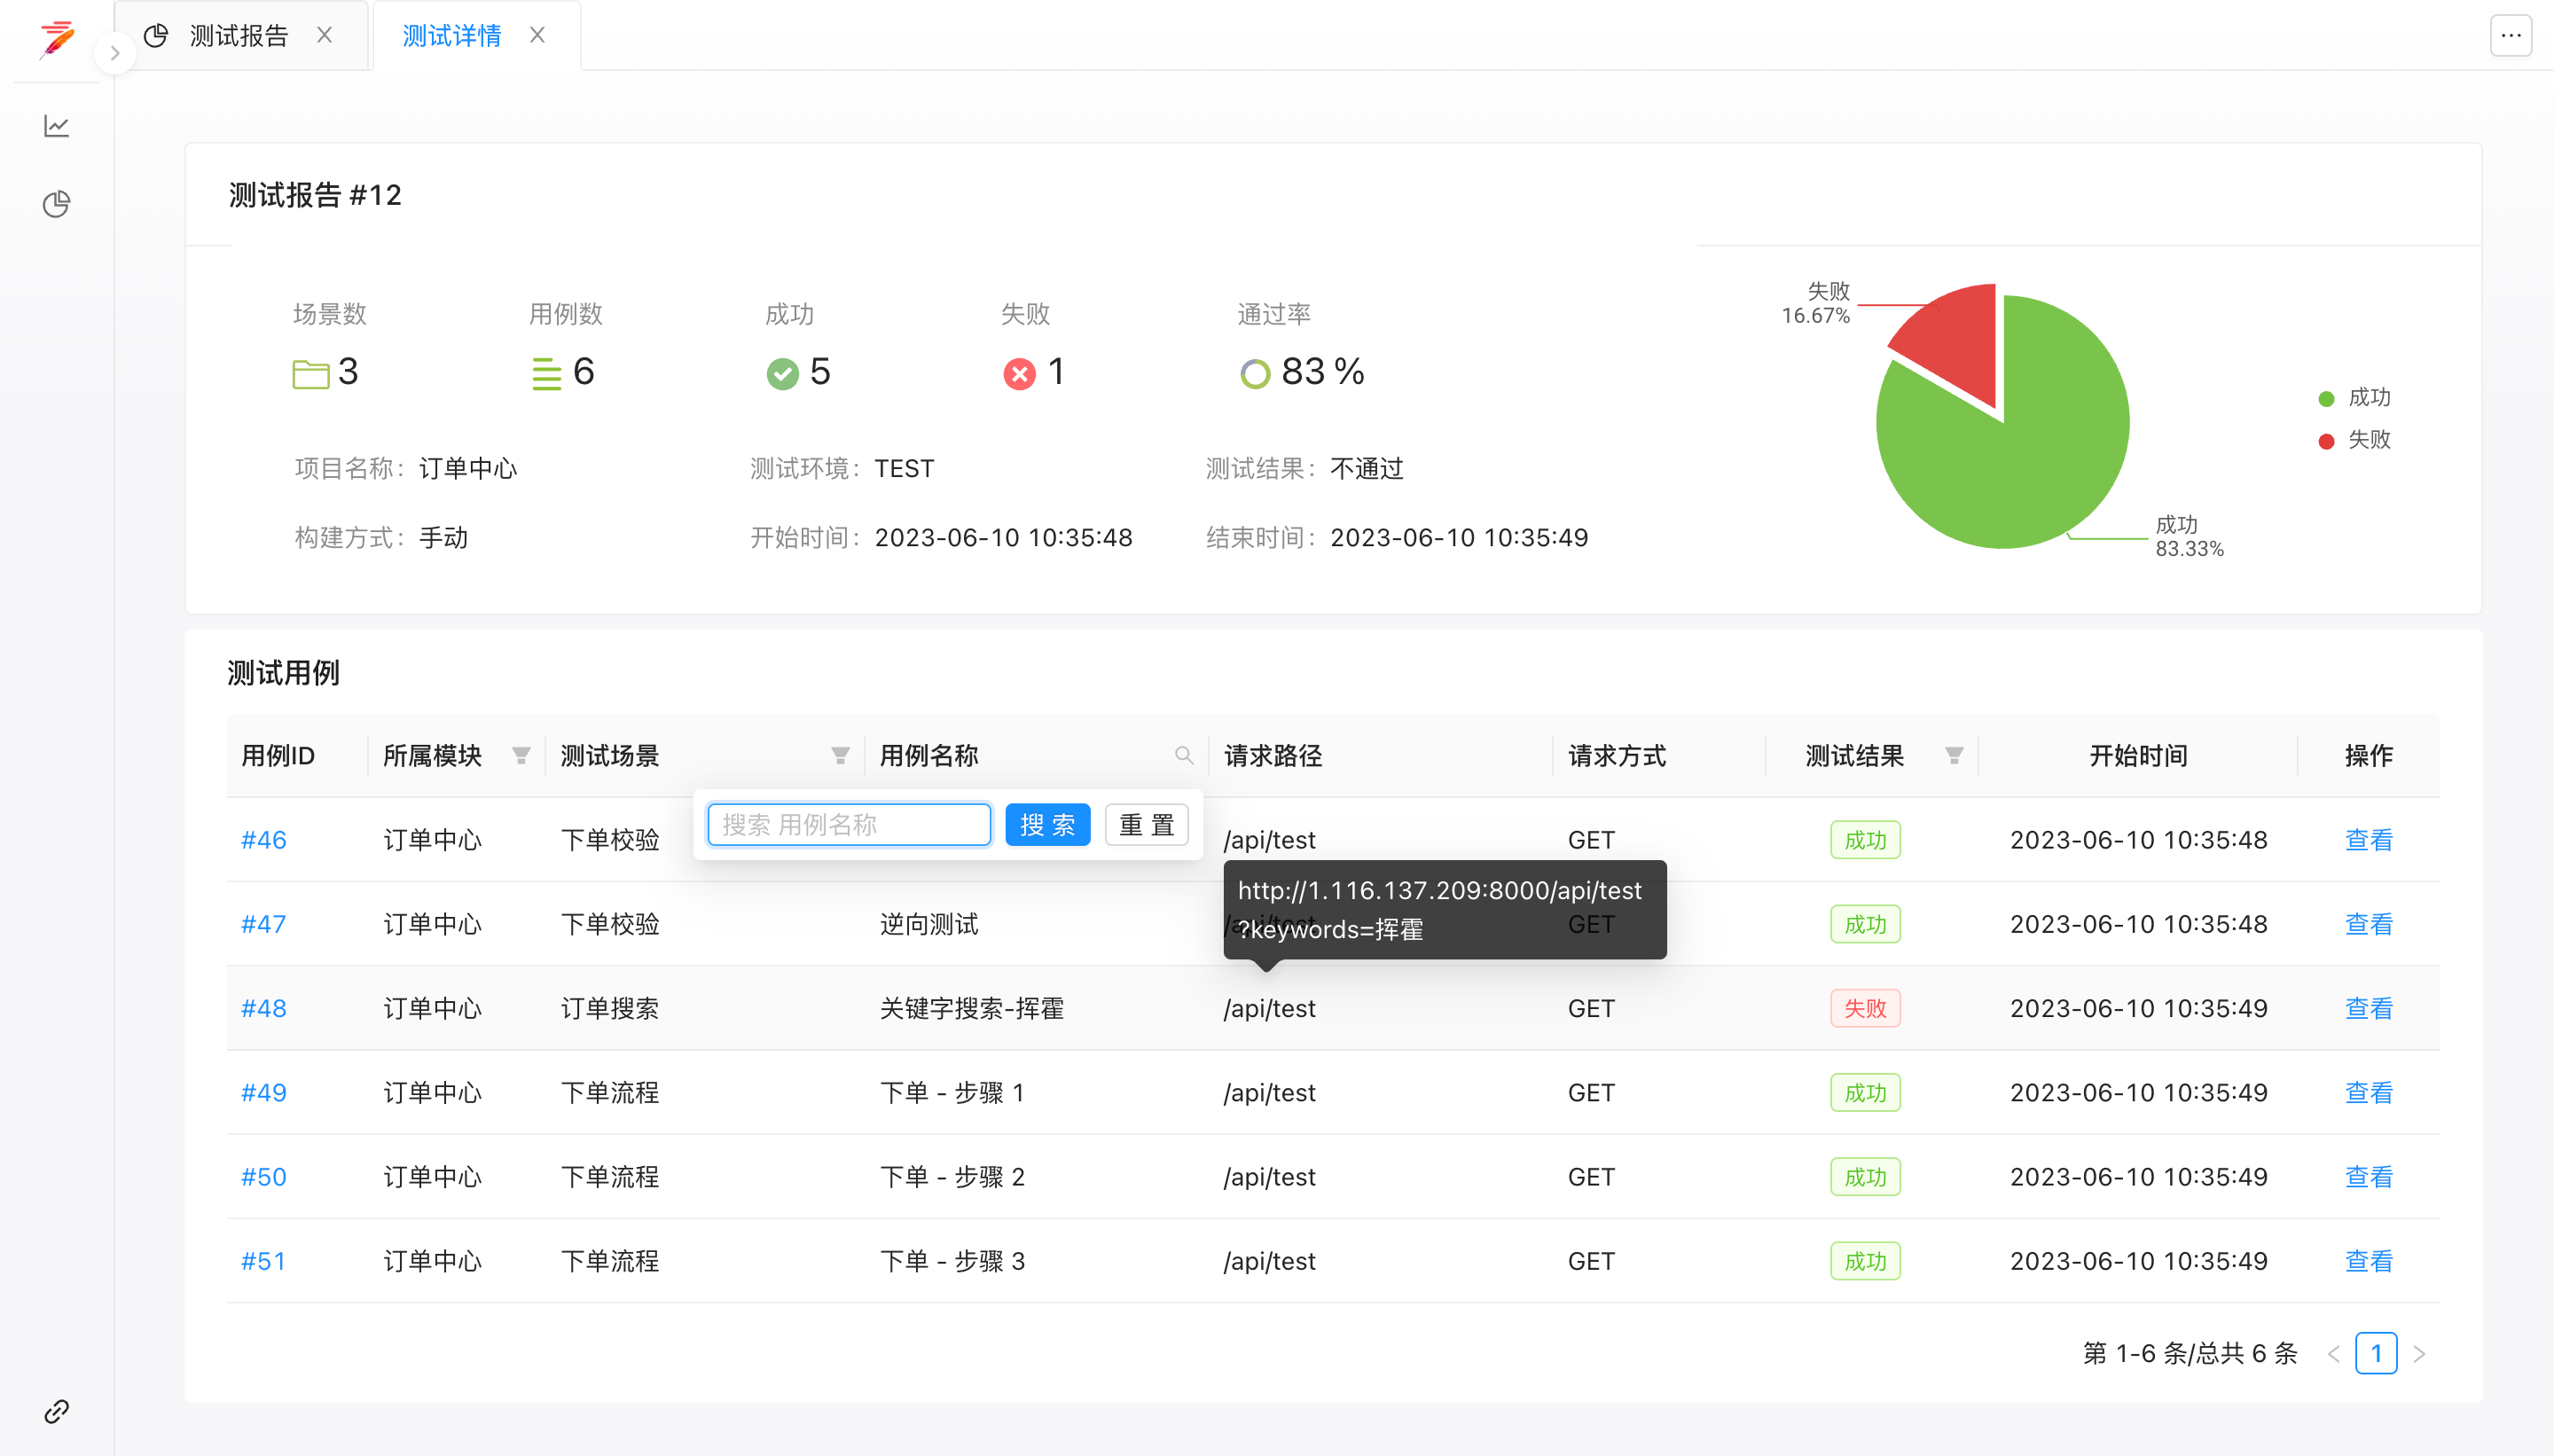2554x1456 pixels.
Task: Toggle 失败 legend item in pie chart
Action: [x=2354, y=440]
